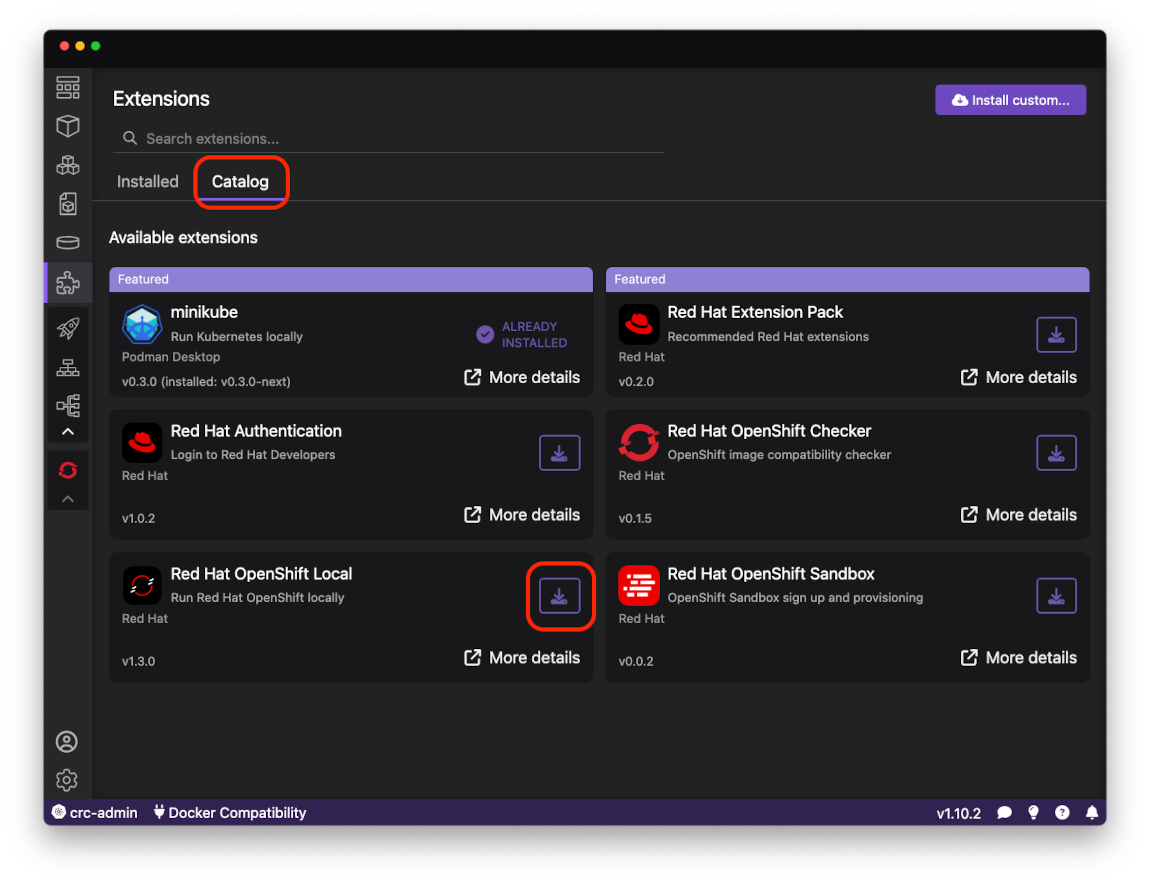Click the Red Hat OpenShift Sandbox title

tap(771, 574)
